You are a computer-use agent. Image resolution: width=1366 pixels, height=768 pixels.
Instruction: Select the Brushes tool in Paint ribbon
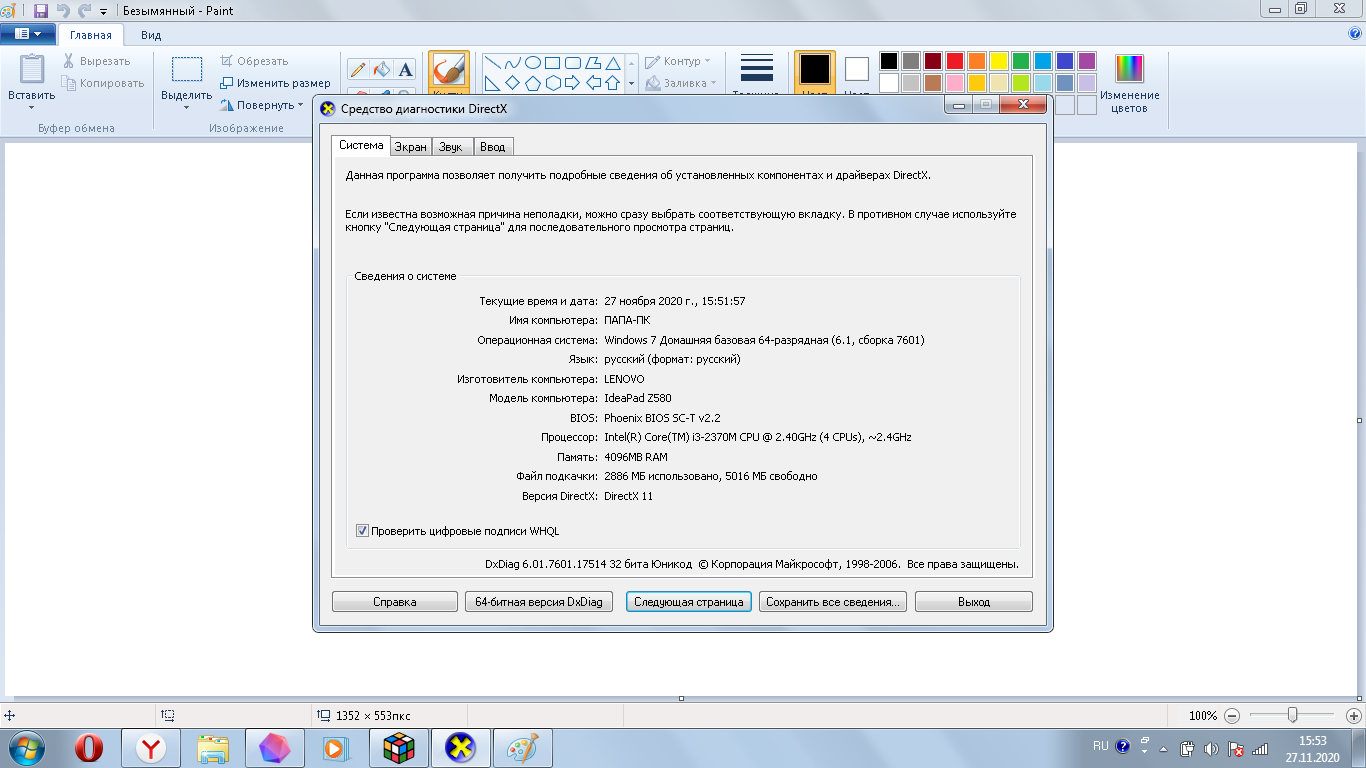449,72
